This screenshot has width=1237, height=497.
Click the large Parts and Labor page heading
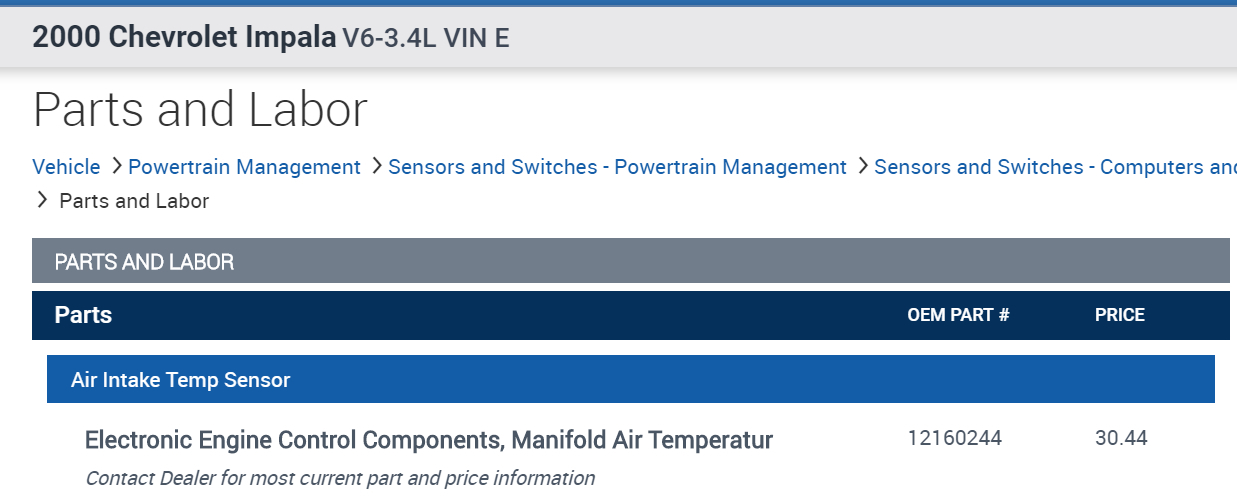200,110
